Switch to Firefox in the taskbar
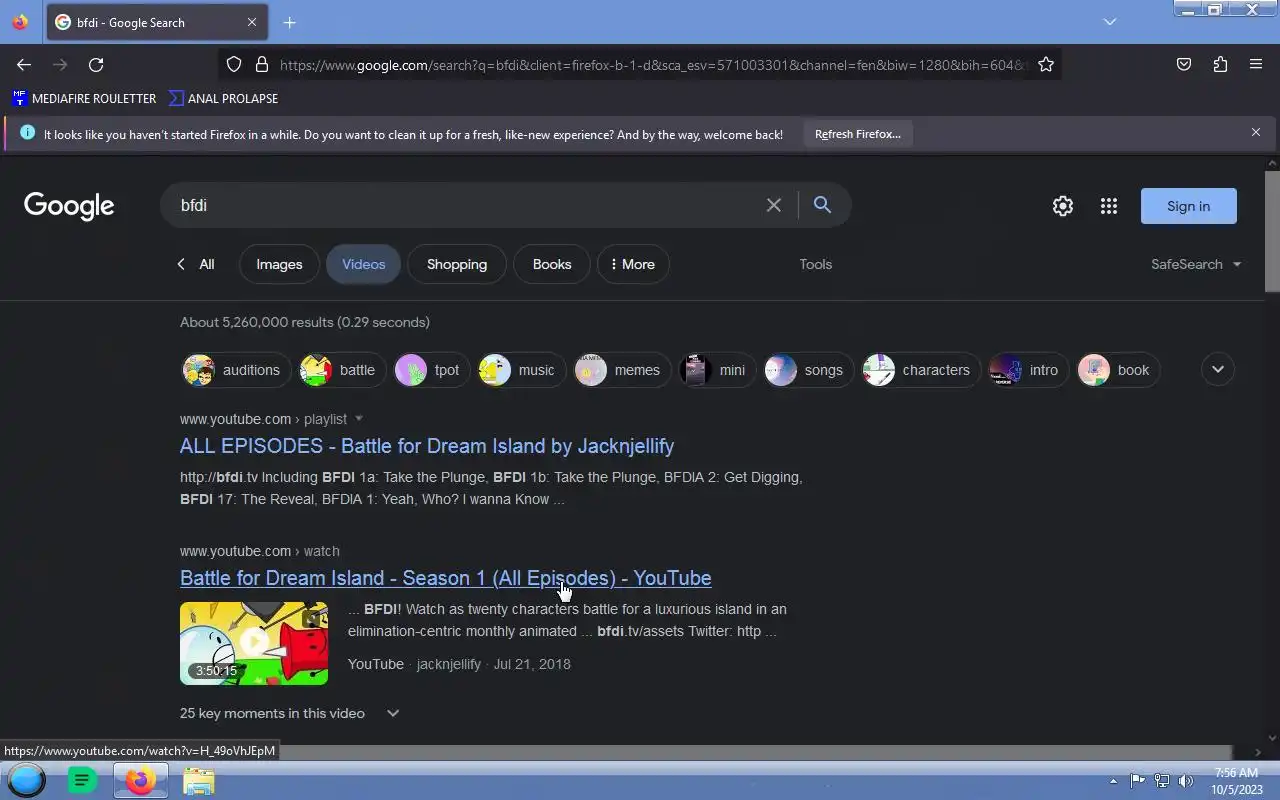Screen dimensions: 1280x800 tap(140, 780)
